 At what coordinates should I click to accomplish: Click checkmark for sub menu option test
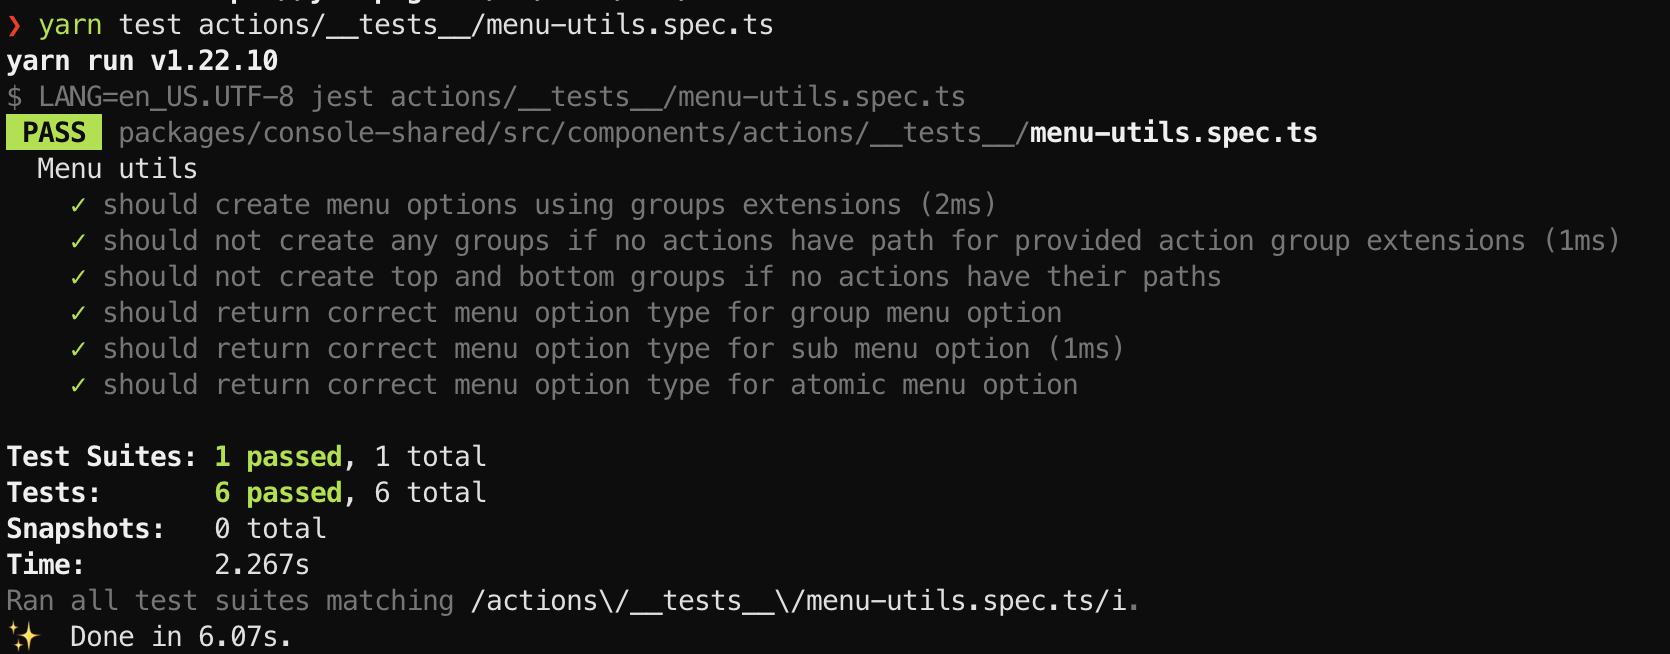[x=78, y=349]
